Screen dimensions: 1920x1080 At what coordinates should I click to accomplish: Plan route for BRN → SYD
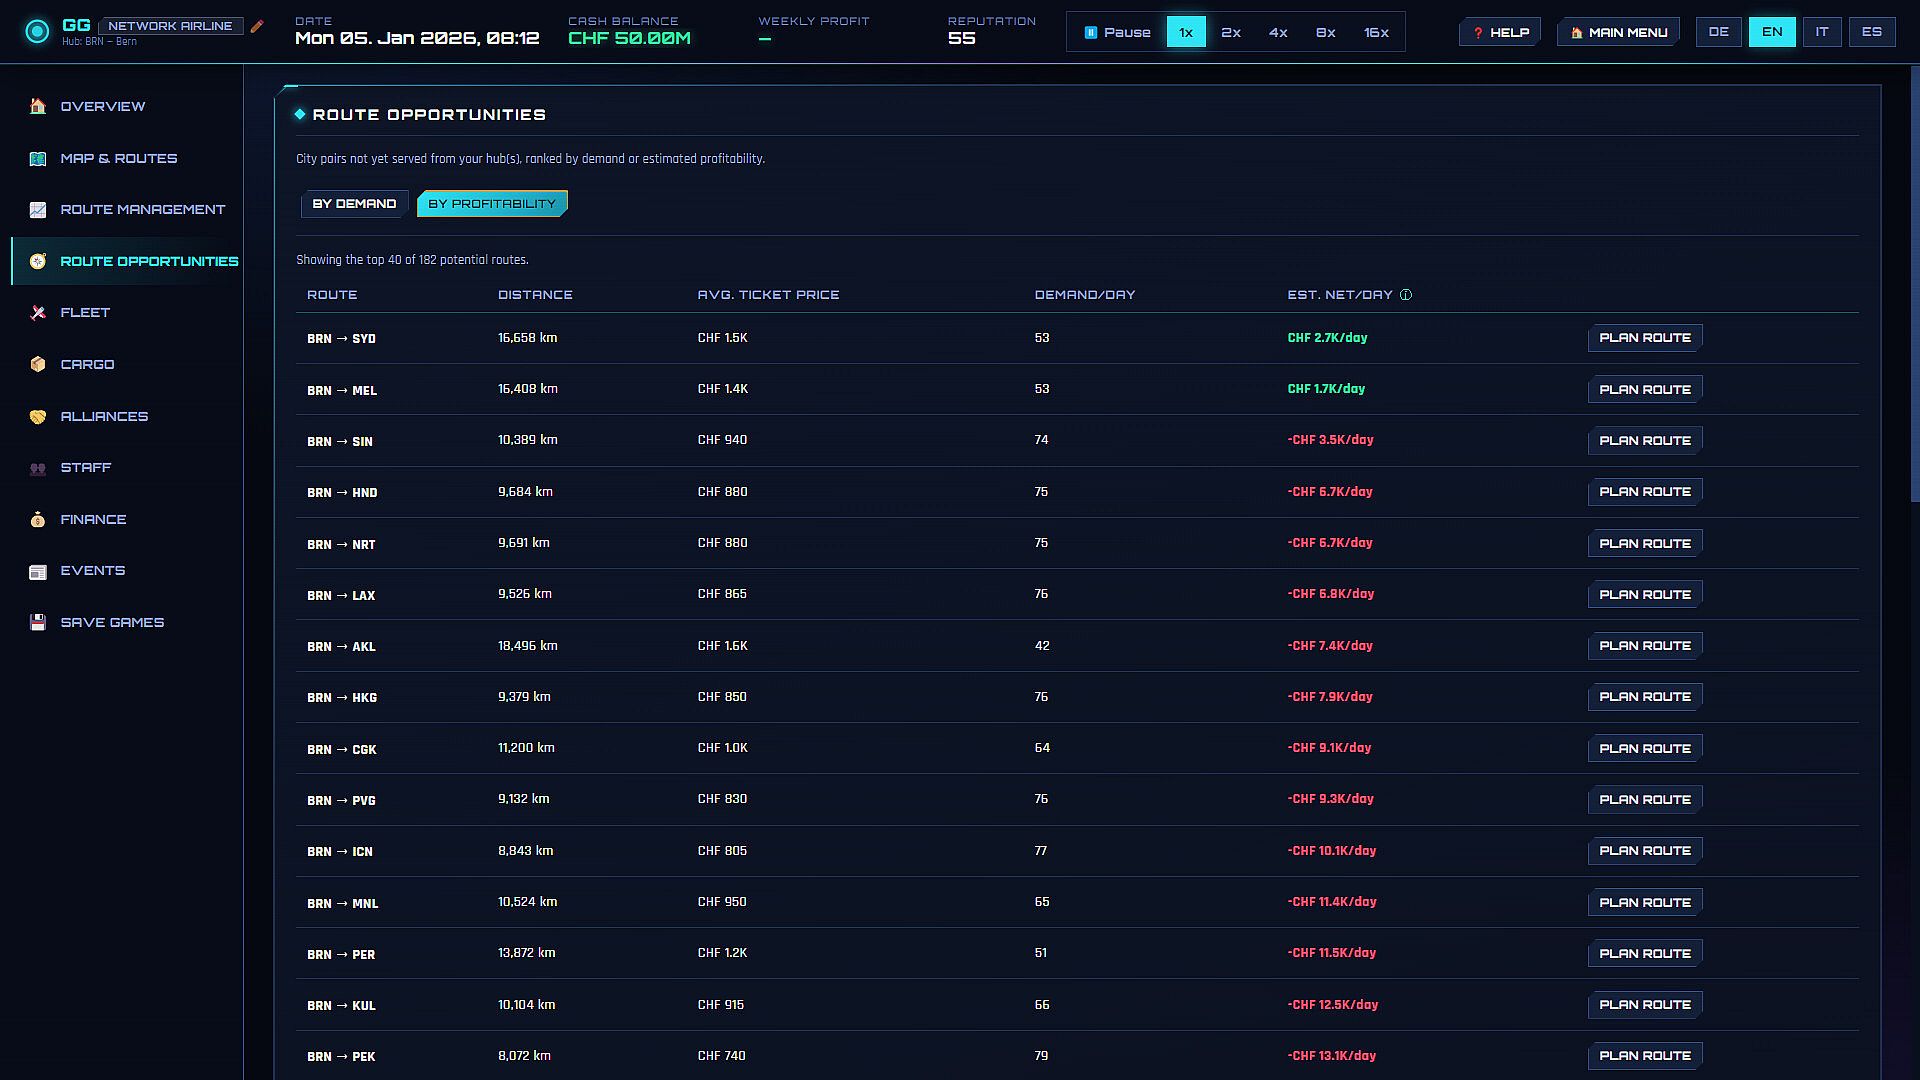click(x=1645, y=338)
